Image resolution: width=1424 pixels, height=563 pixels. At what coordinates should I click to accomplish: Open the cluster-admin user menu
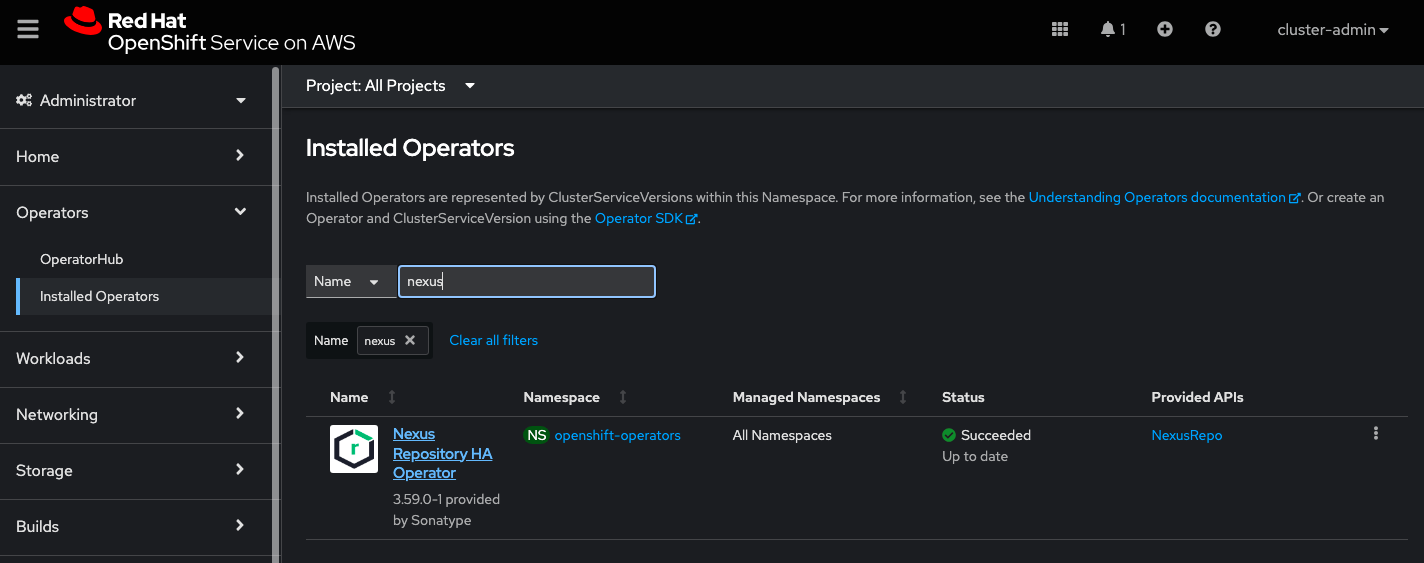[1333, 30]
